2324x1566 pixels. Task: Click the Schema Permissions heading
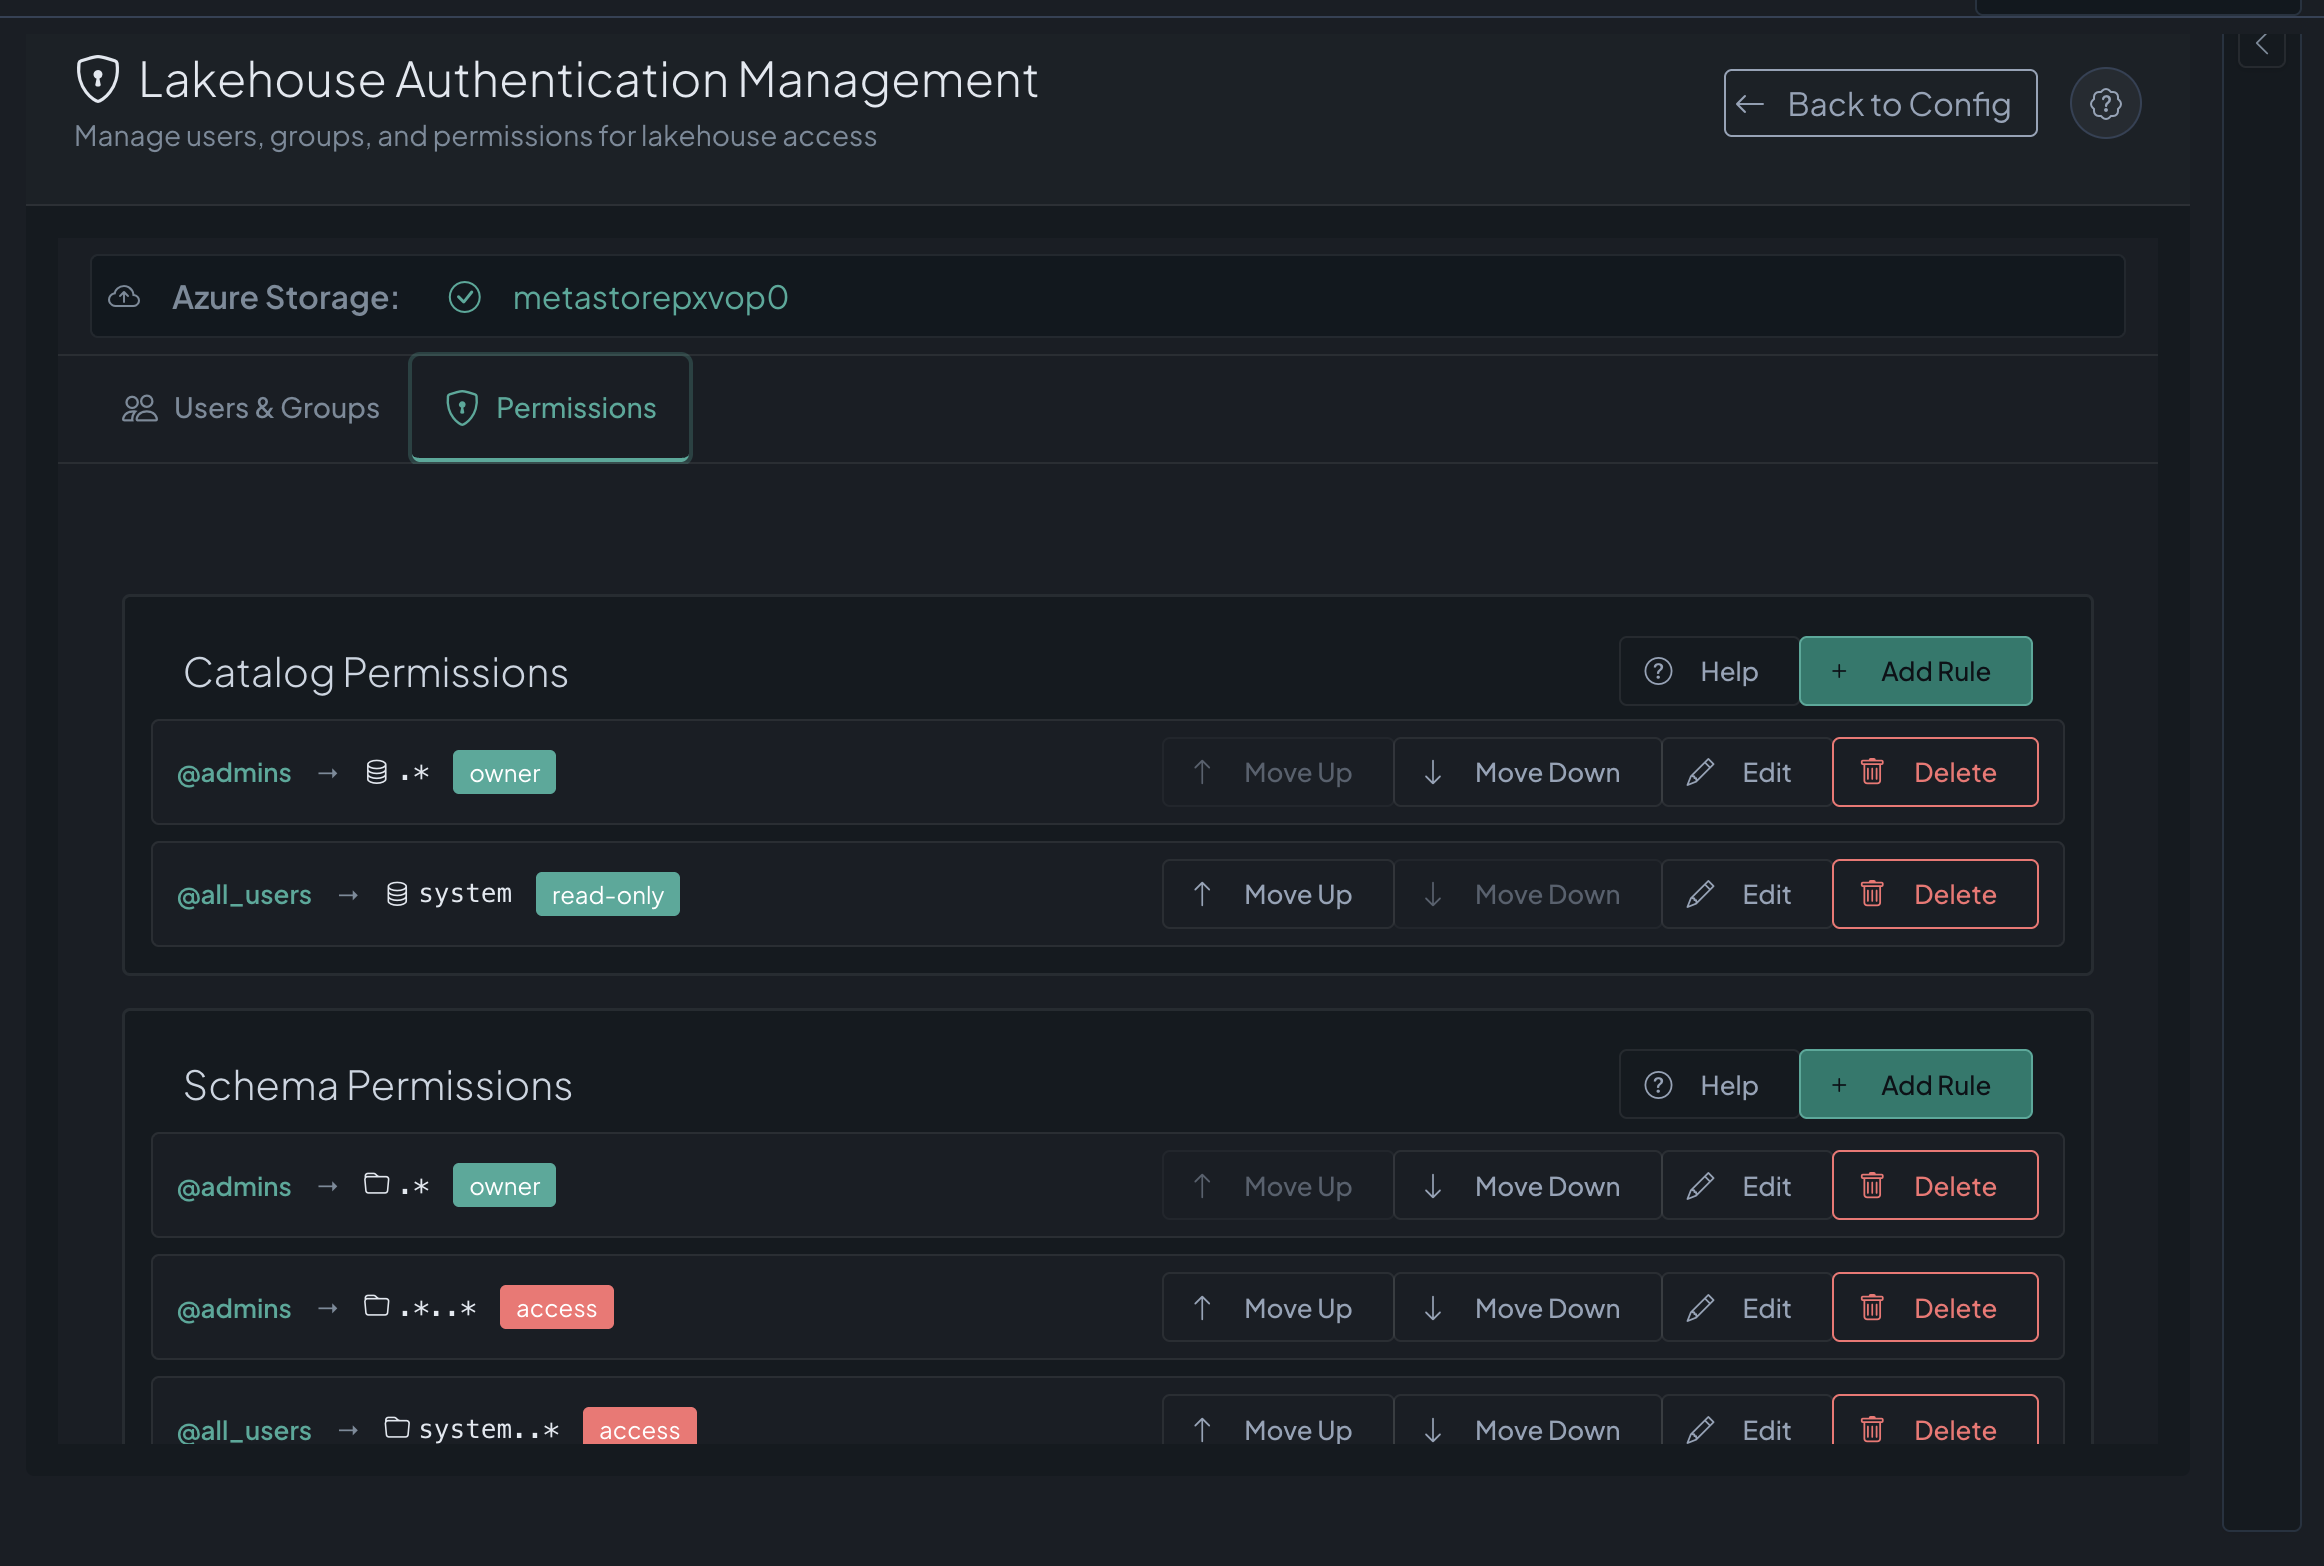[x=378, y=1086]
